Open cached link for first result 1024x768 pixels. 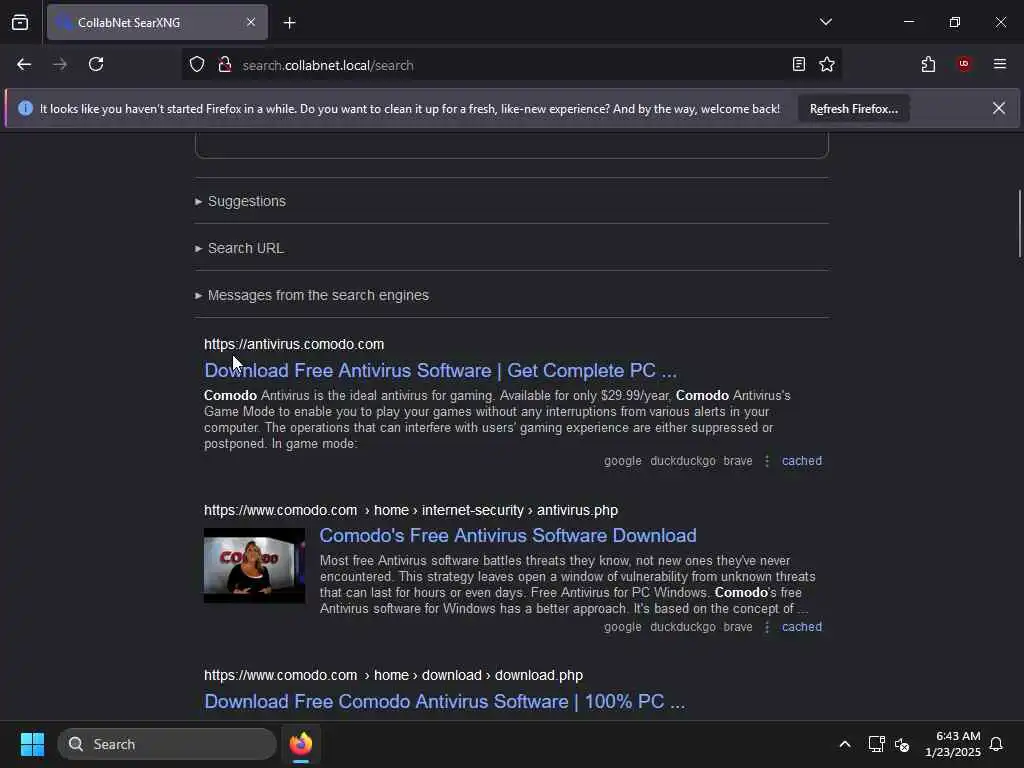click(x=802, y=461)
